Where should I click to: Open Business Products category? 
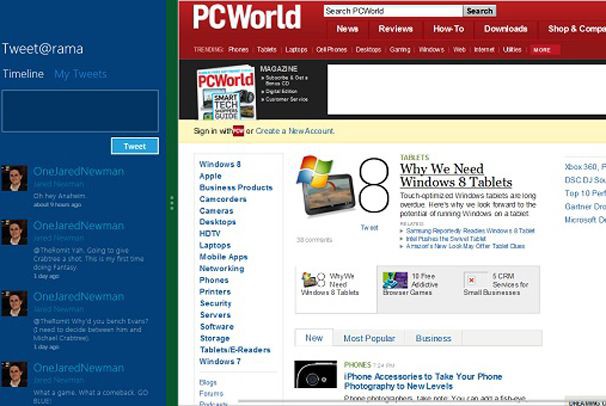click(236, 187)
